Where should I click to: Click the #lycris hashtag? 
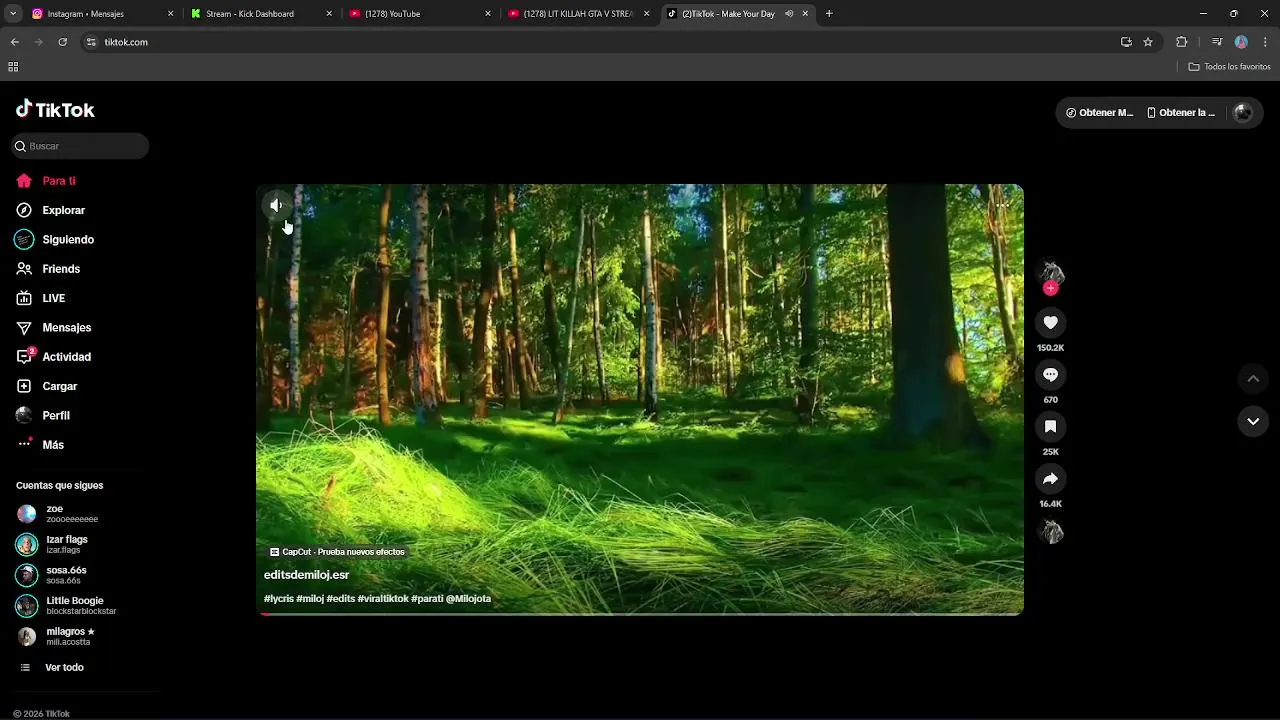(x=279, y=599)
